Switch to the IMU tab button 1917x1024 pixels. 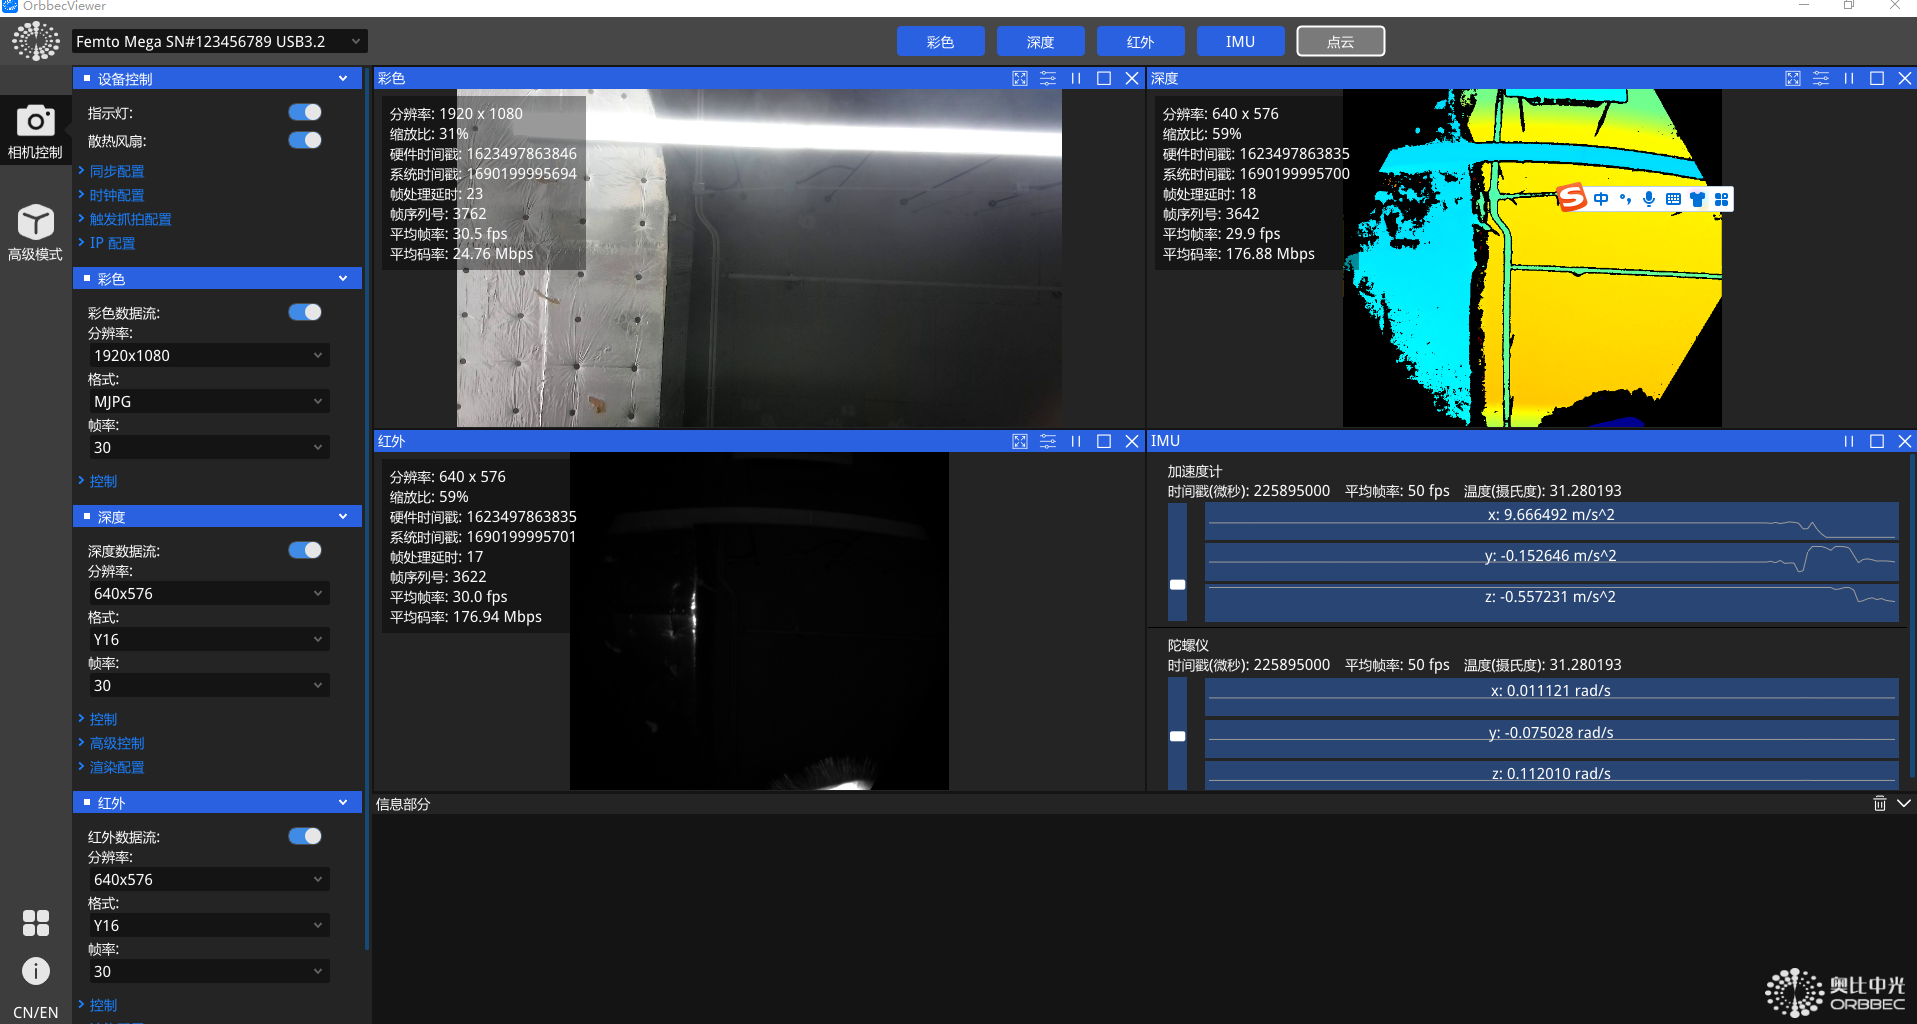click(1240, 41)
